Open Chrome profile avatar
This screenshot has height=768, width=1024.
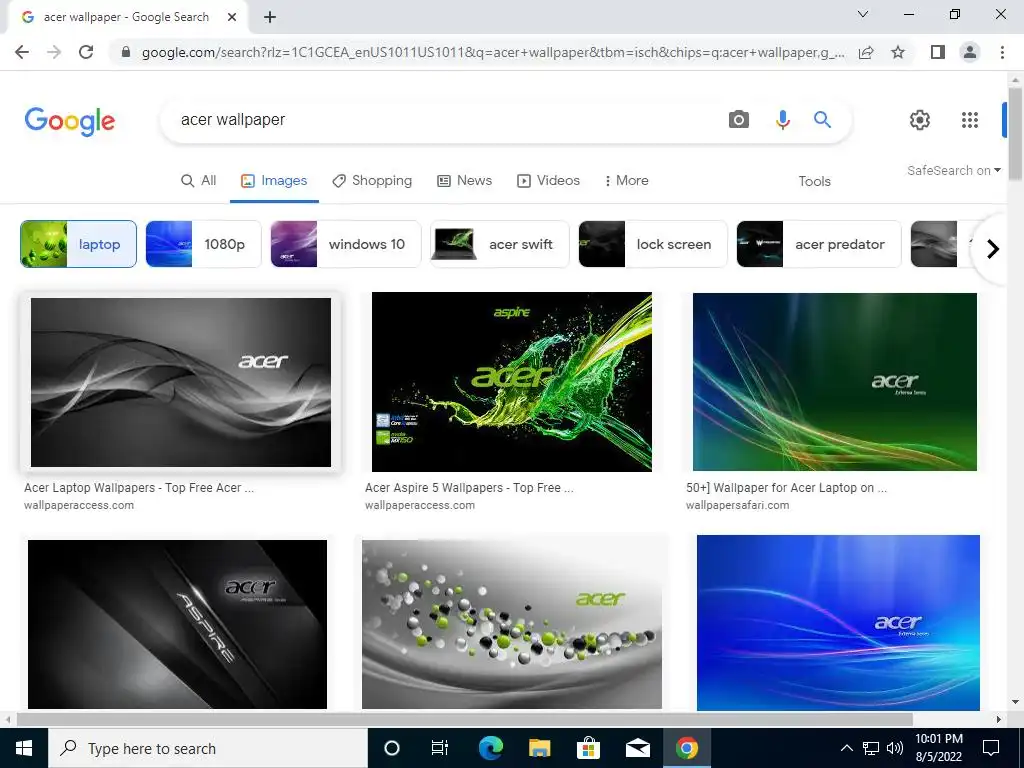click(970, 52)
